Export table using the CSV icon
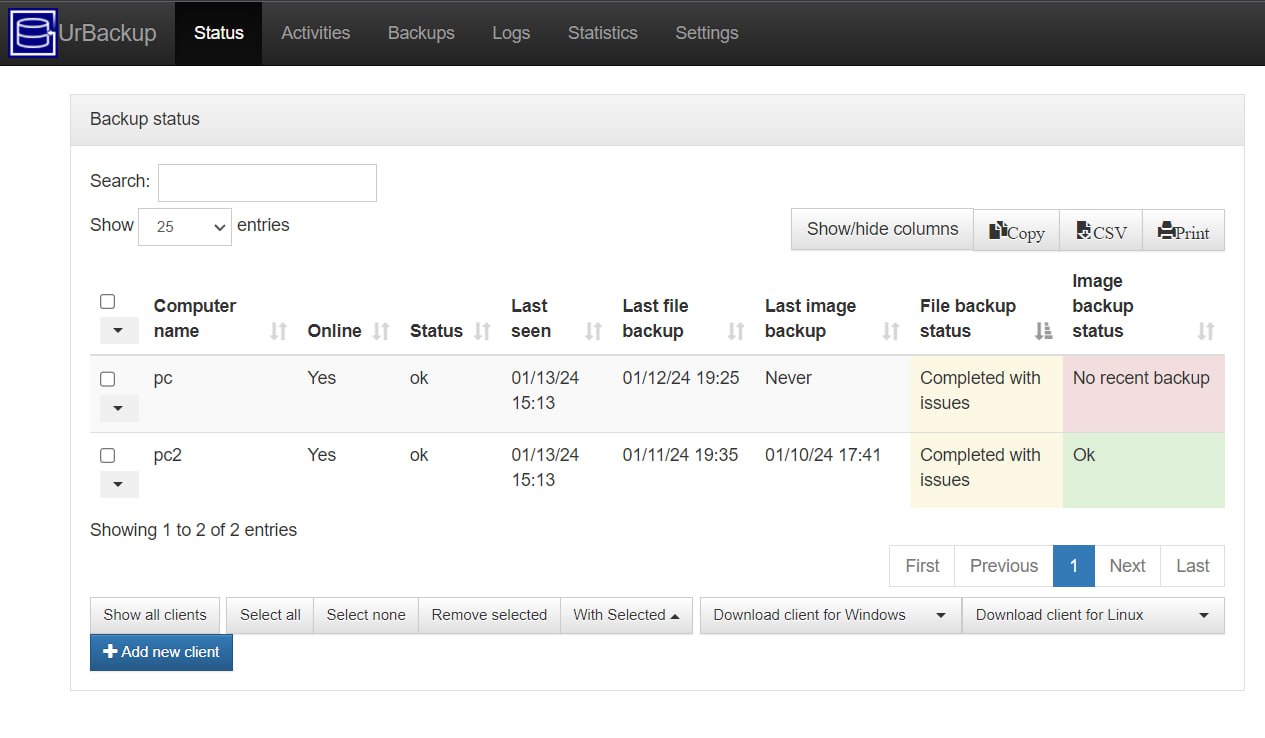Screen dimensions: 1265x738 pyautogui.click(x=1100, y=231)
